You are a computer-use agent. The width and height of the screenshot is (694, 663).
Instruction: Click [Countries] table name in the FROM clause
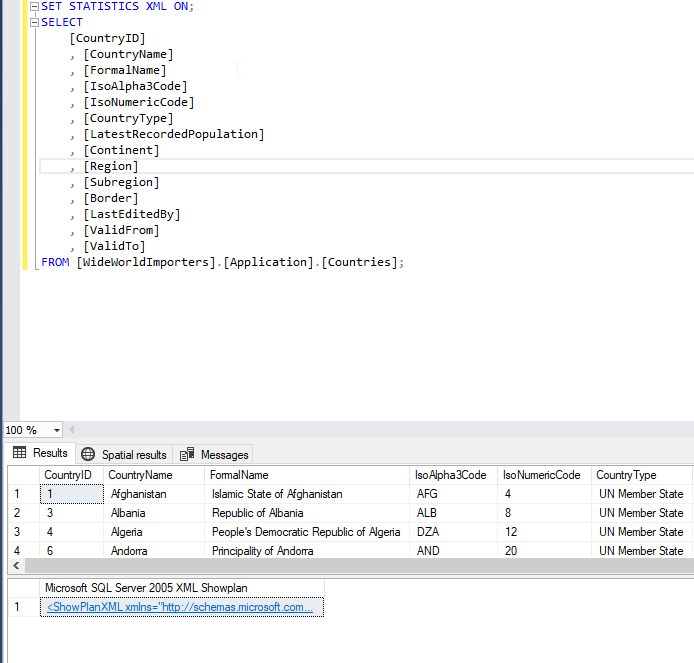click(359, 262)
